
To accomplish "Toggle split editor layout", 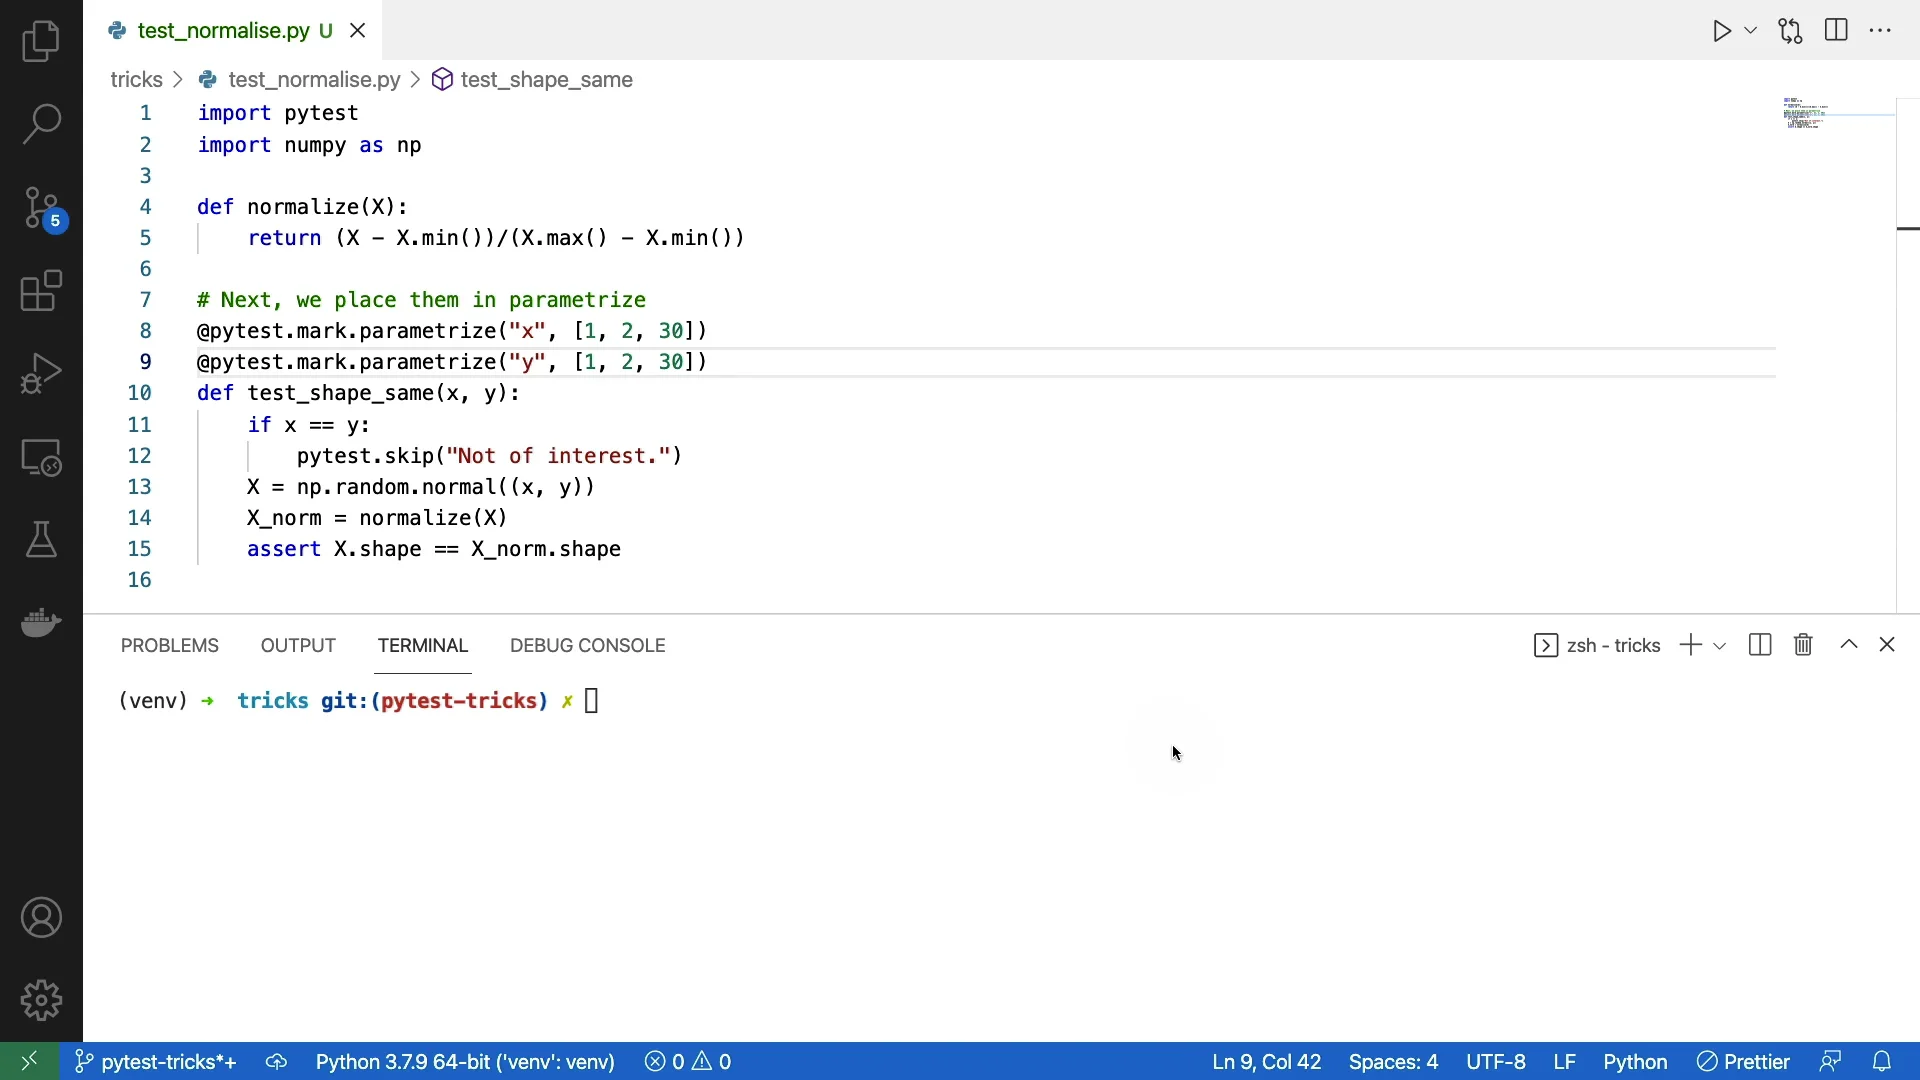I will [1837, 31].
